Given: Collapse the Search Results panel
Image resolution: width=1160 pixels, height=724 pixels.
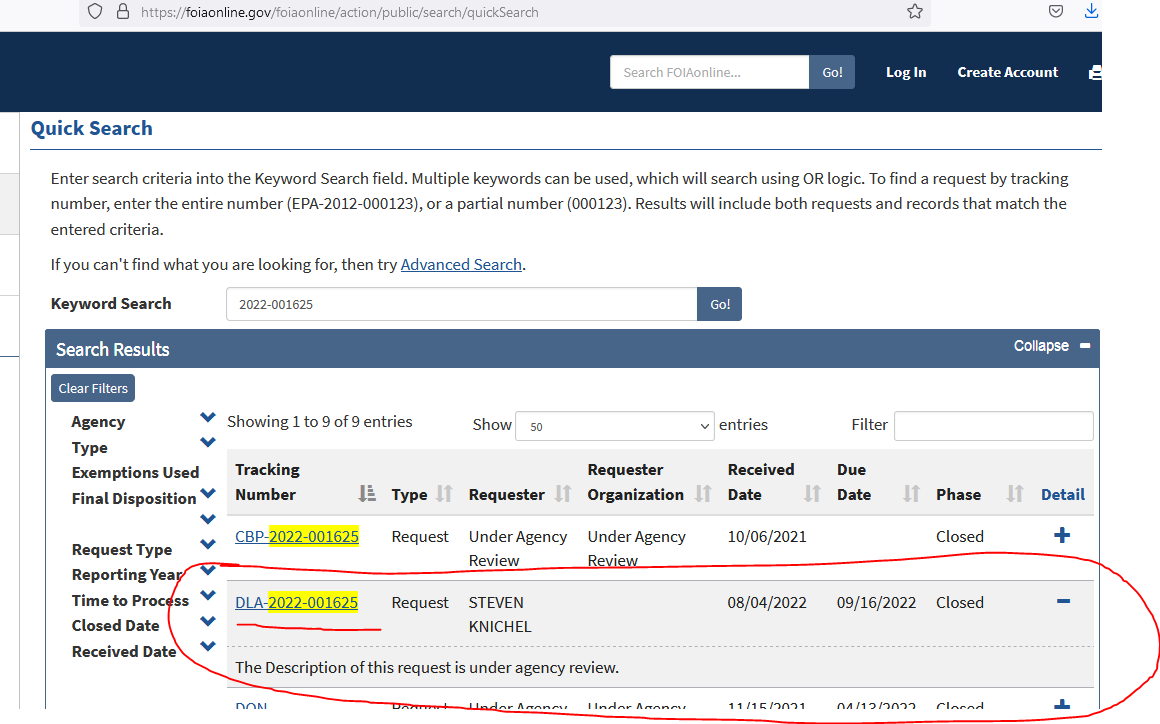Looking at the screenshot, I should pos(1052,346).
